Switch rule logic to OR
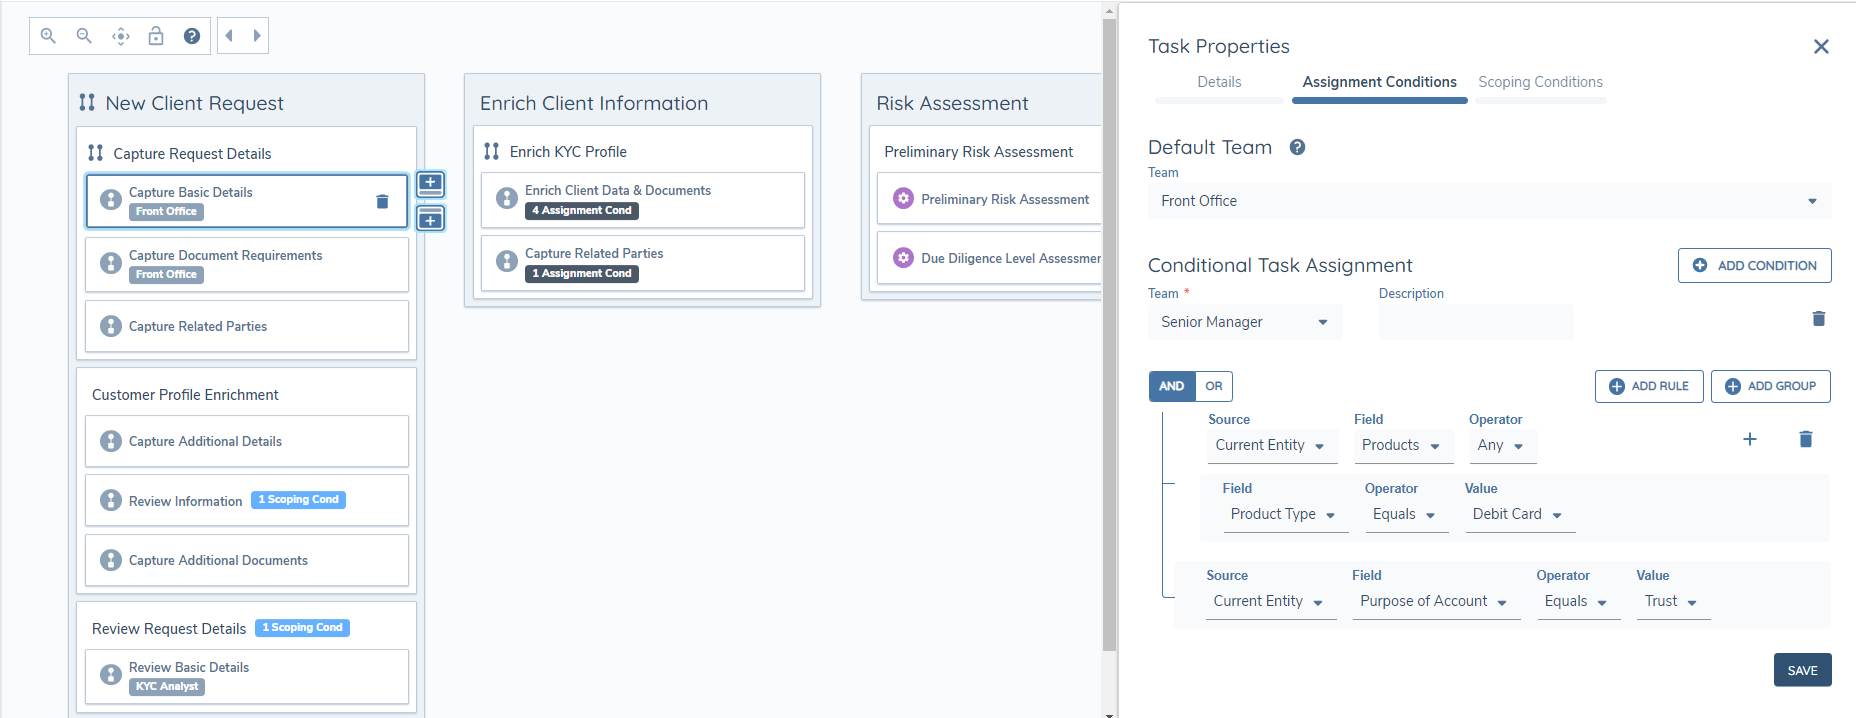This screenshot has height=718, width=1856. pos(1213,386)
